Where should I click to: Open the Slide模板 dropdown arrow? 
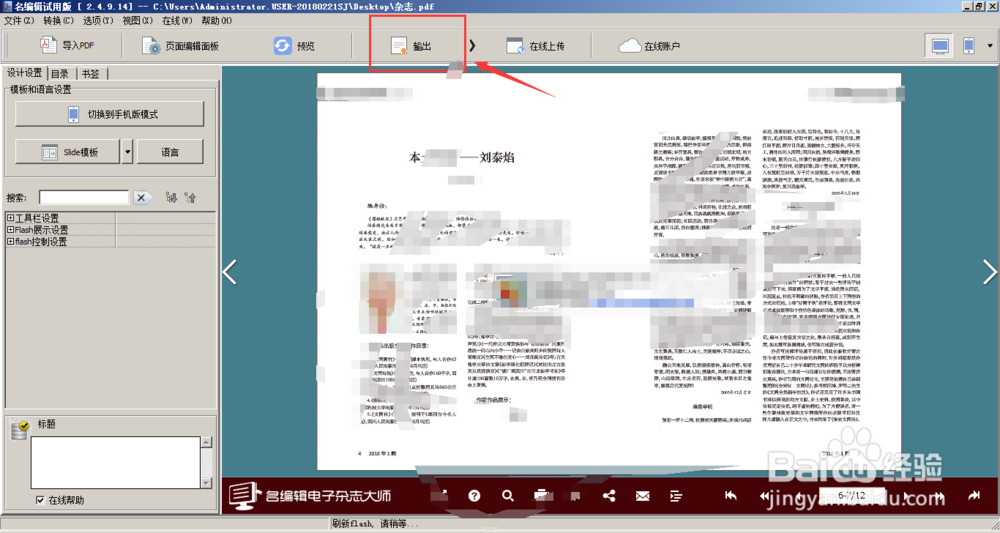coord(128,152)
